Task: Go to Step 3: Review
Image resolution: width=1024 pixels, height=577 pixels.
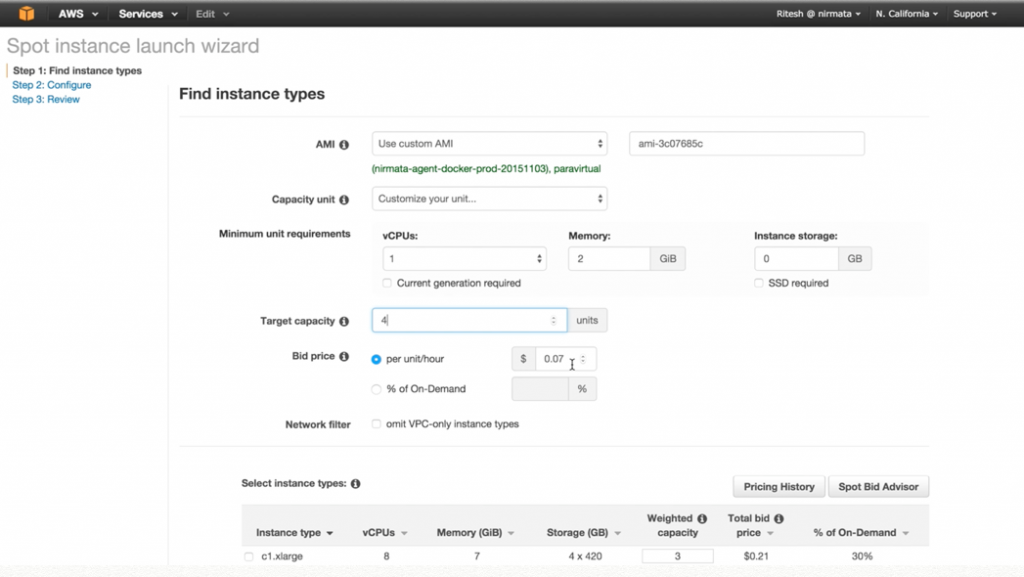Action: pyautogui.click(x=46, y=99)
